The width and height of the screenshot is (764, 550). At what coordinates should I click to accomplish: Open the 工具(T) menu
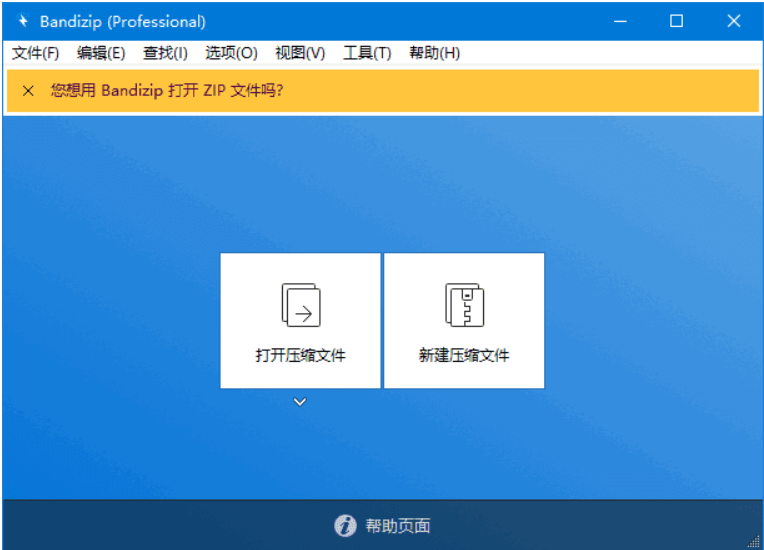pyautogui.click(x=367, y=53)
